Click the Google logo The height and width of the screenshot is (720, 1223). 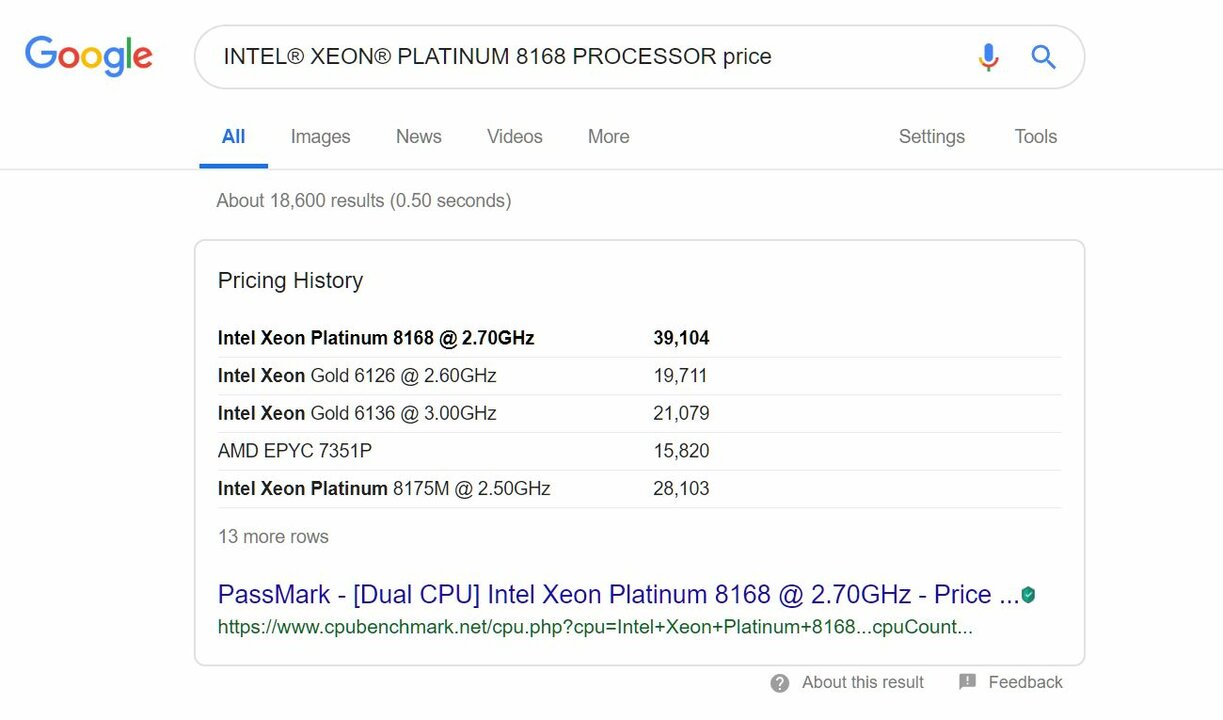click(89, 56)
